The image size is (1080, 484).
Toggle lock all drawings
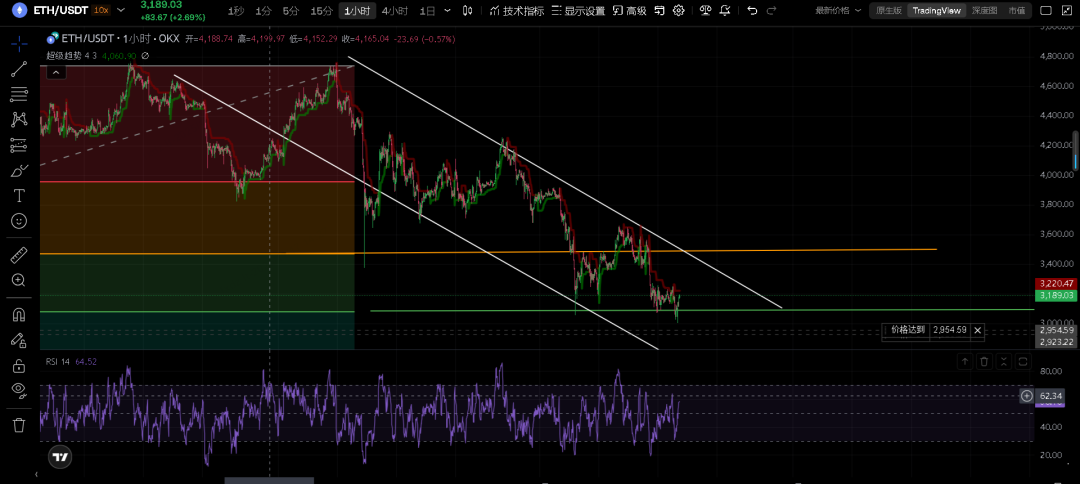[x=18, y=366]
